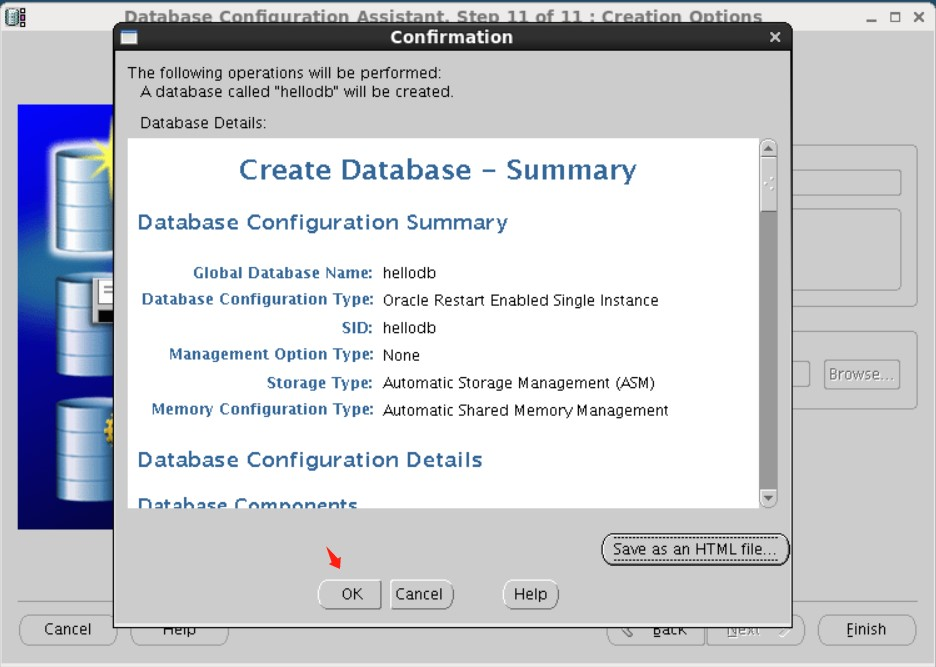Screen dimensions: 936x667
Task: Click the Memory Configuration Type label
Action: point(262,410)
